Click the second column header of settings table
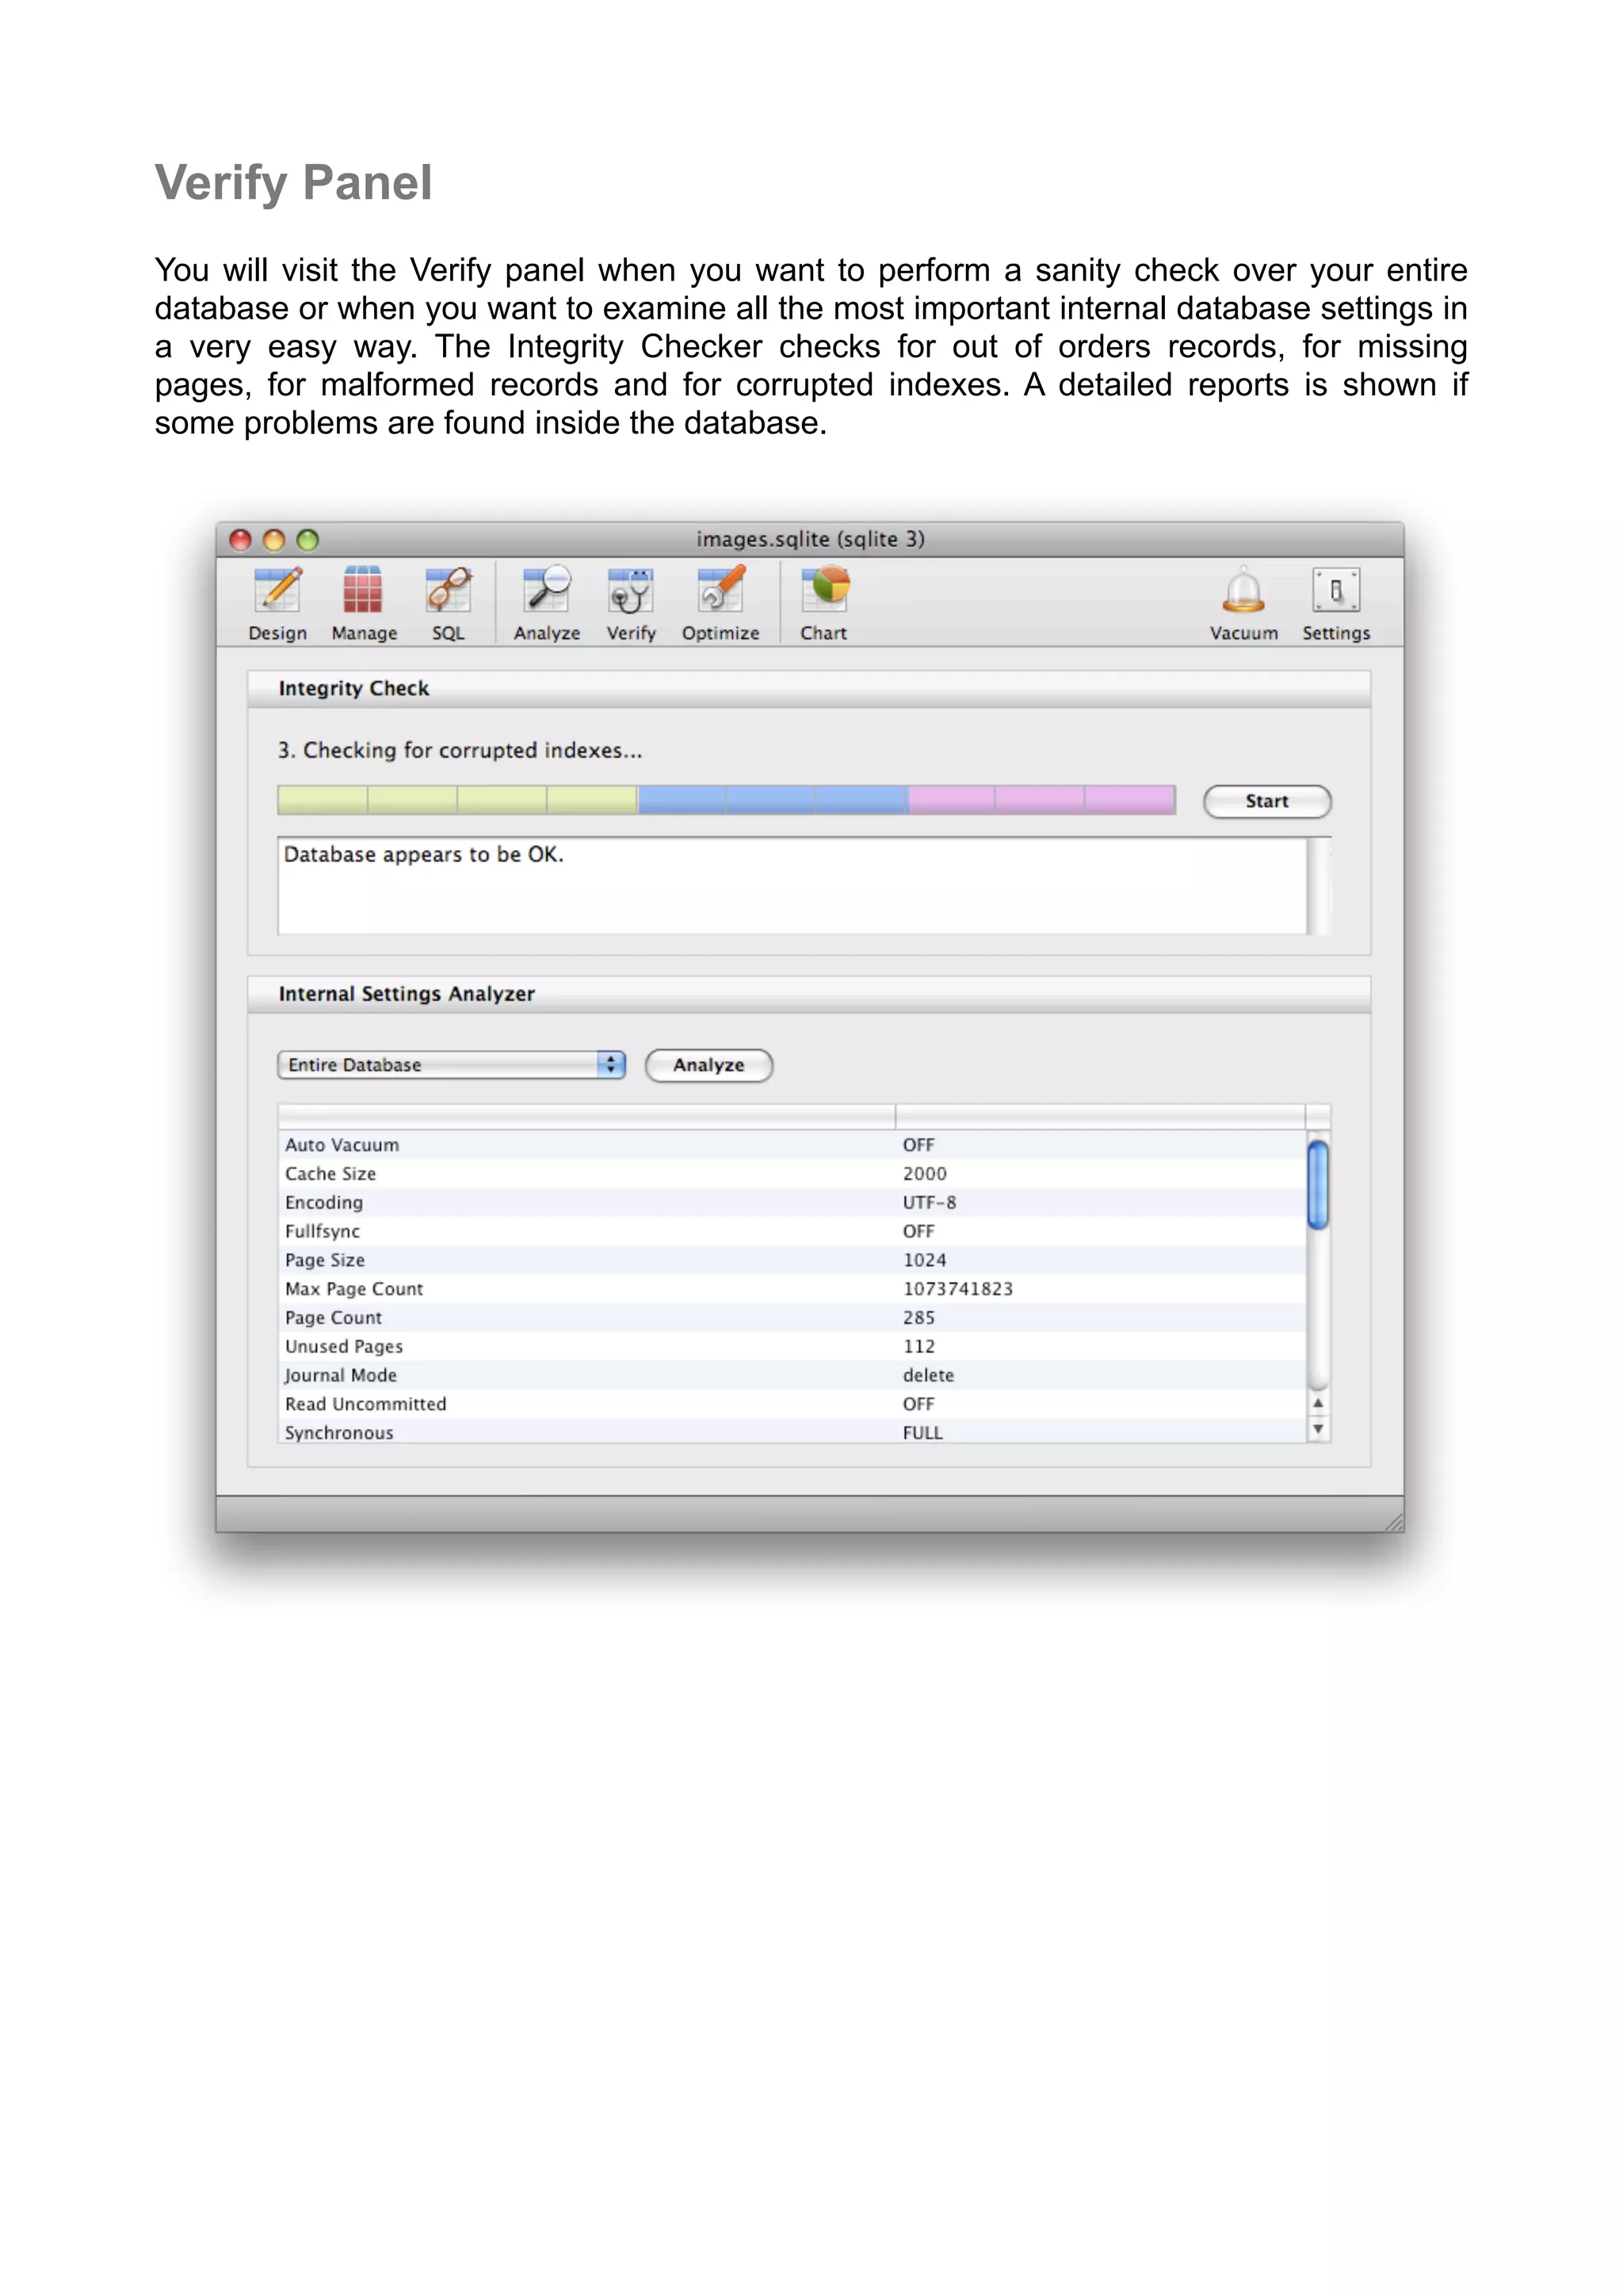The image size is (1623, 2296). pos(1100,1117)
